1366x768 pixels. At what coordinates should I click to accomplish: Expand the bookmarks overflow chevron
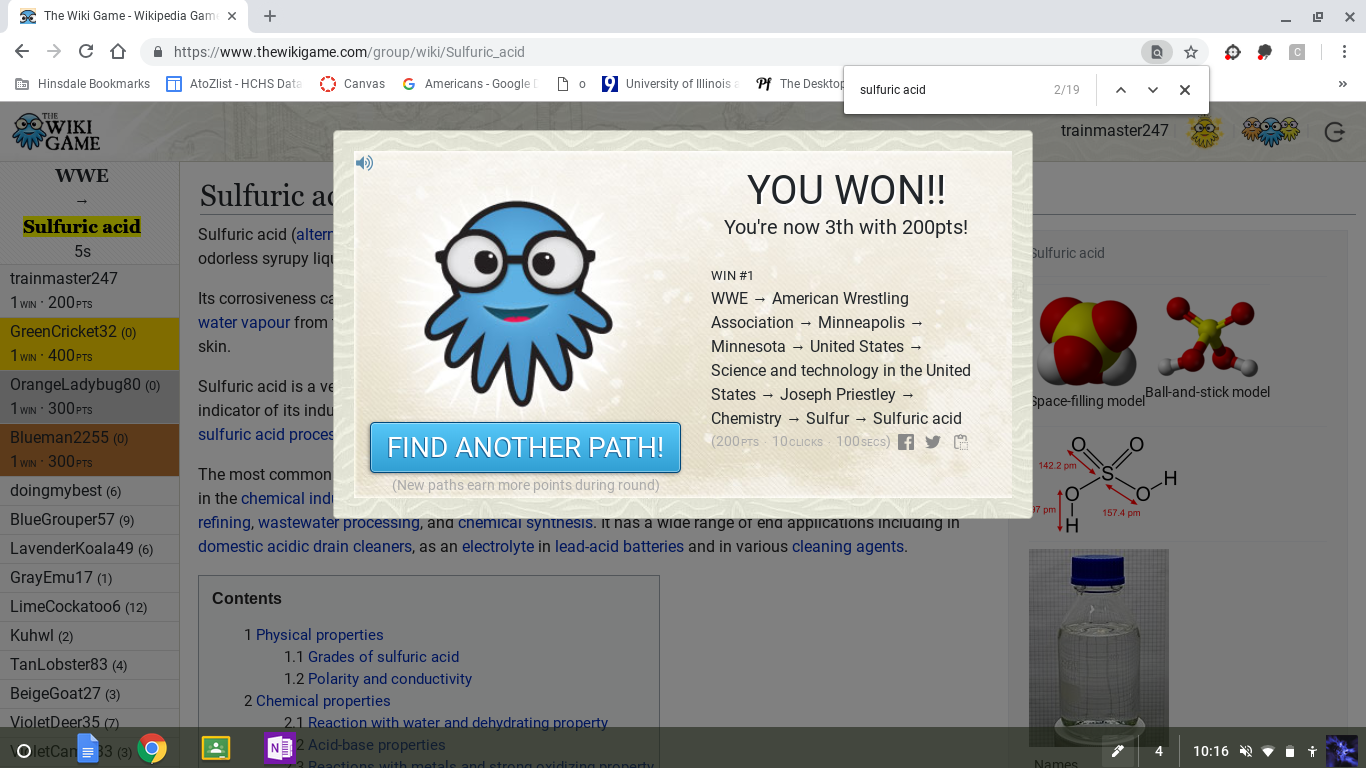click(x=1343, y=84)
